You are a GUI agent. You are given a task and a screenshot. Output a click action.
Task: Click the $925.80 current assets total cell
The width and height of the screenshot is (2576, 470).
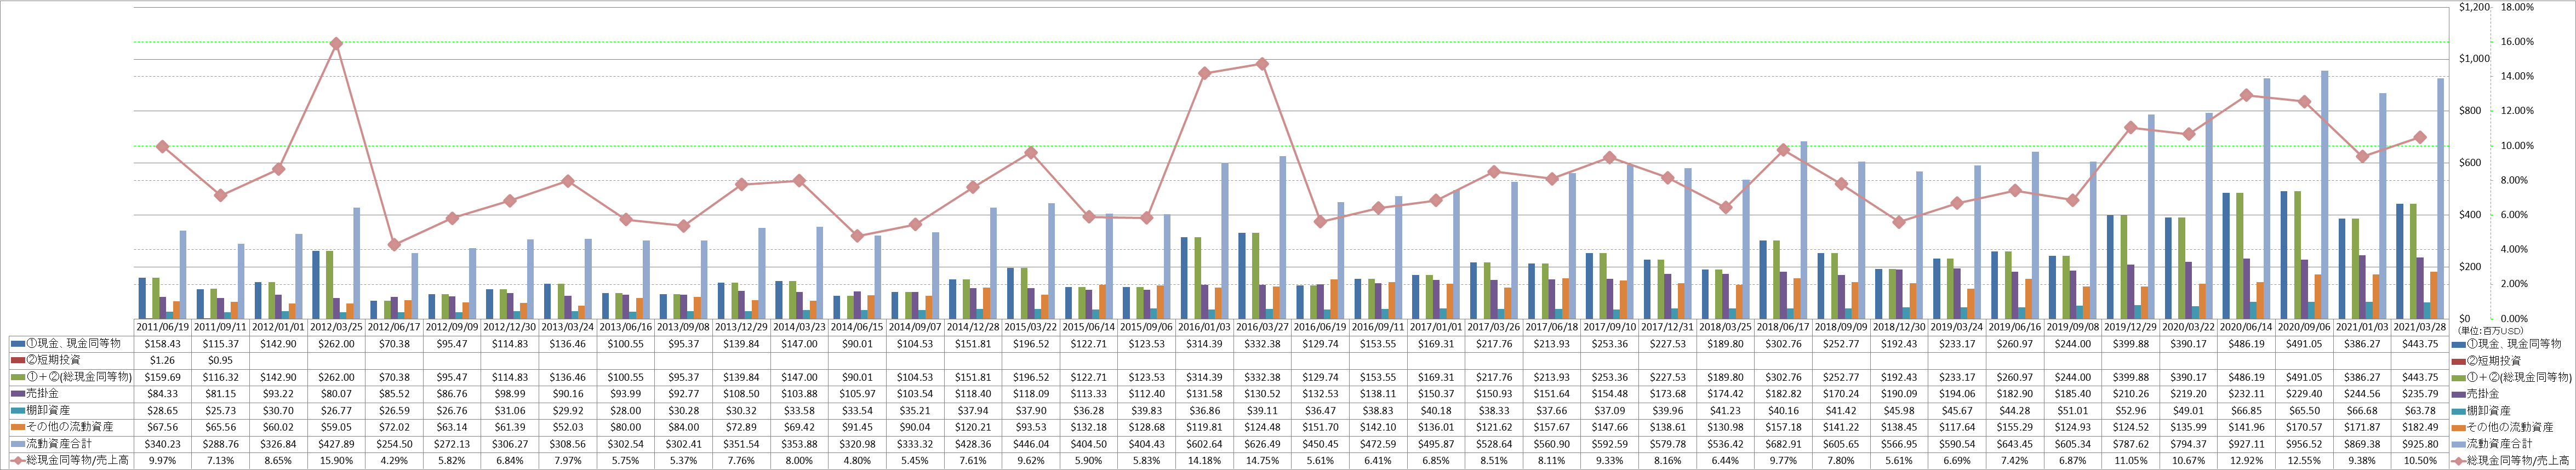[2420, 443]
